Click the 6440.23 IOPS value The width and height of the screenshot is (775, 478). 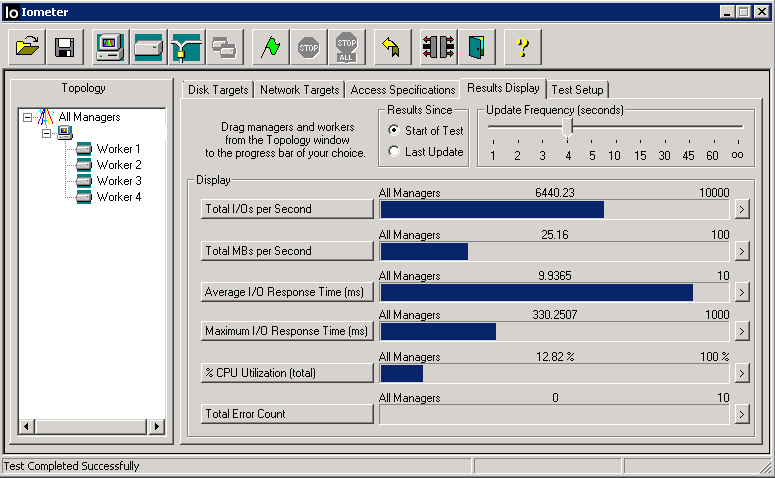pyautogui.click(x=555, y=193)
